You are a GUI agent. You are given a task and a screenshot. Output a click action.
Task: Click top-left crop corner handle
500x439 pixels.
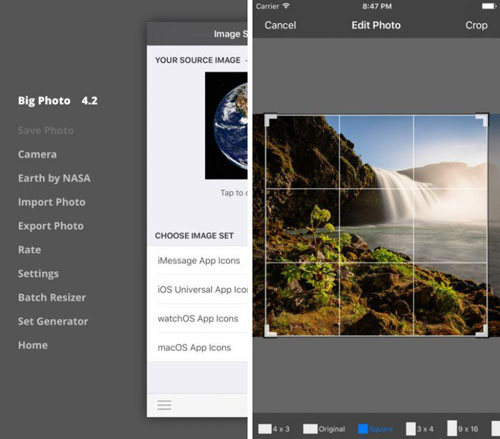(x=270, y=119)
